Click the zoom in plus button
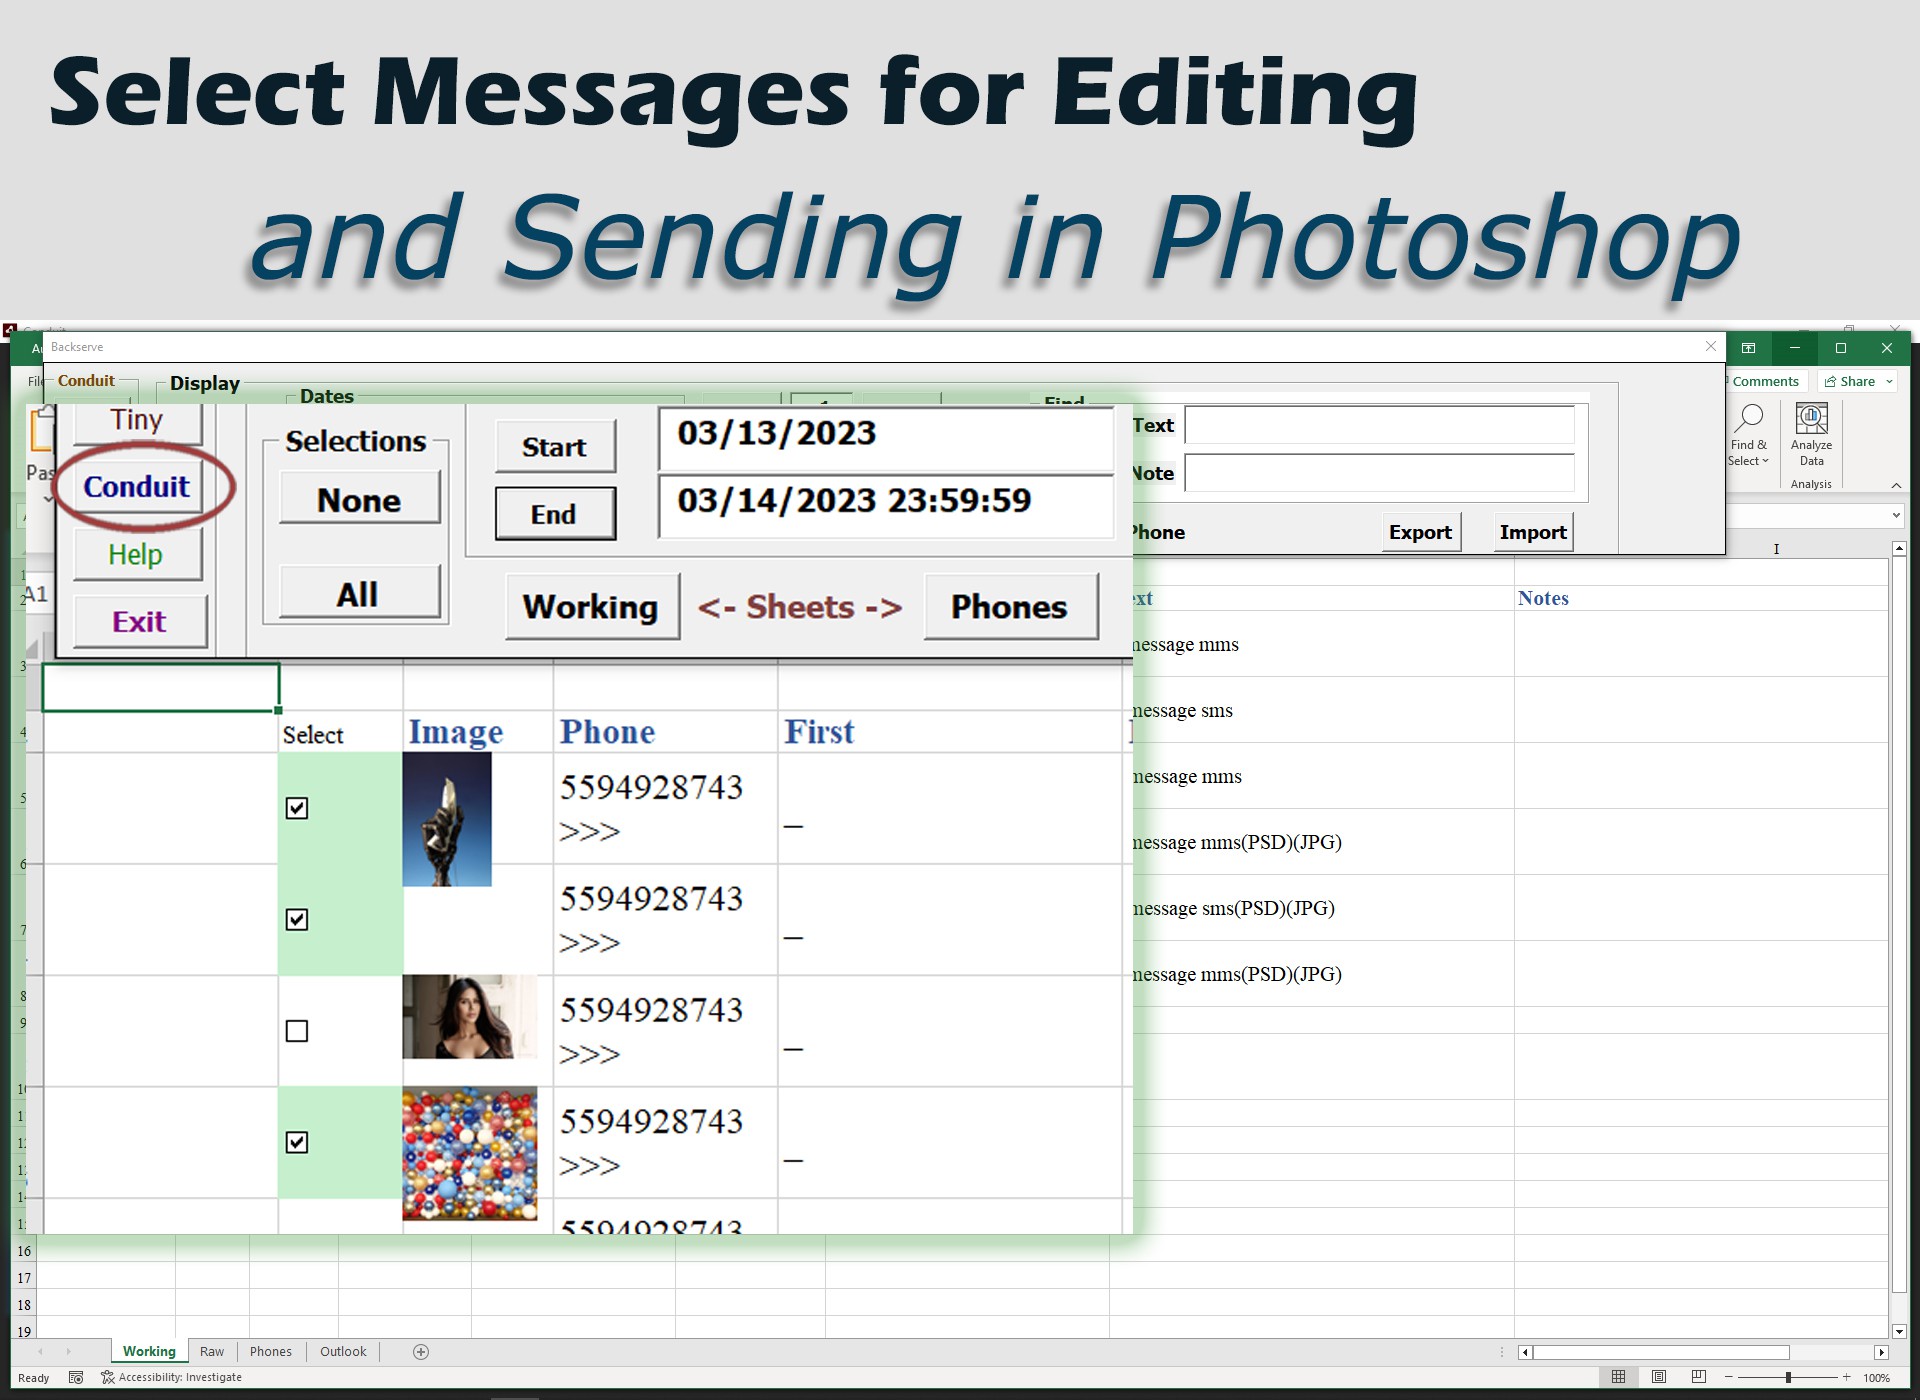This screenshot has width=1920, height=1400. (x=1846, y=1377)
